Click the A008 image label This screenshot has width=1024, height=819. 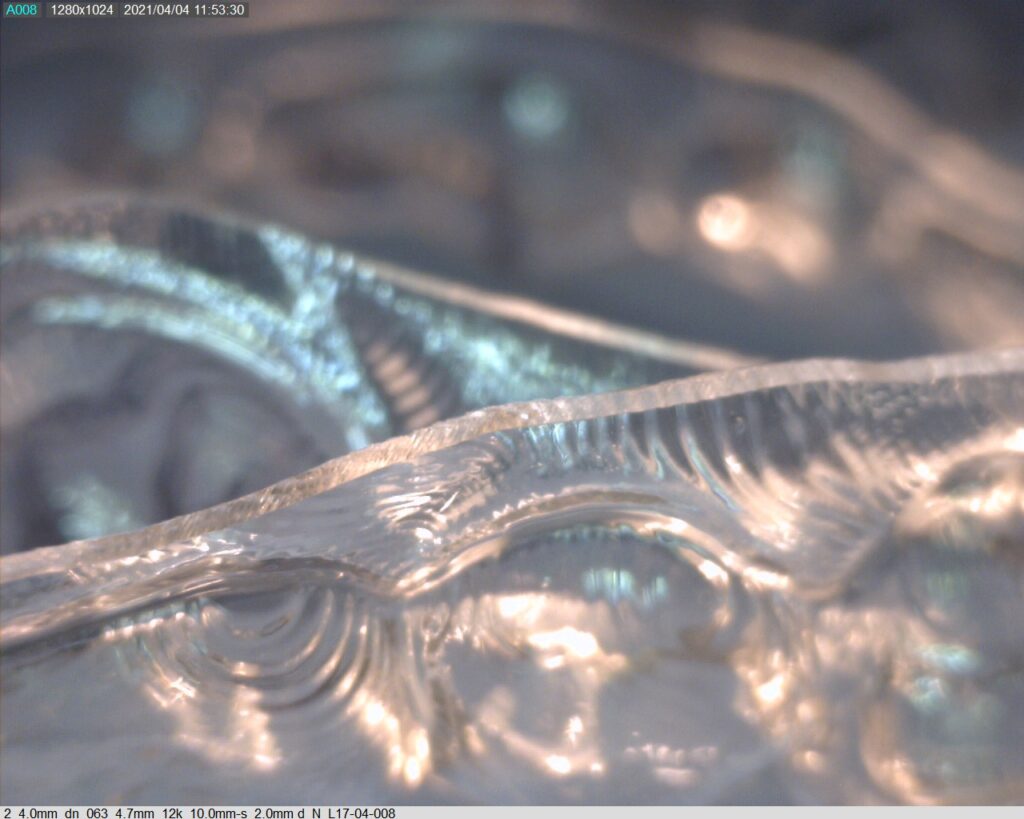coord(20,10)
